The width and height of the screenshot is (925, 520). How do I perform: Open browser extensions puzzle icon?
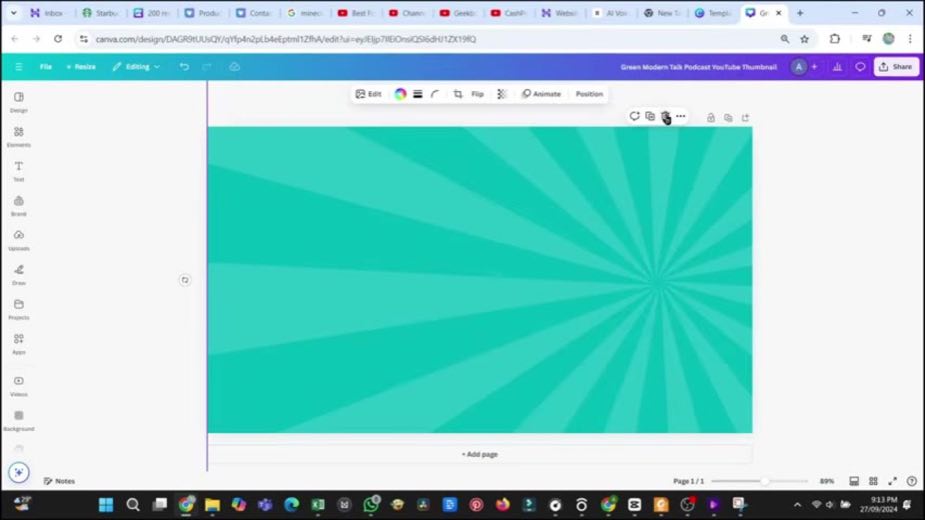834,39
